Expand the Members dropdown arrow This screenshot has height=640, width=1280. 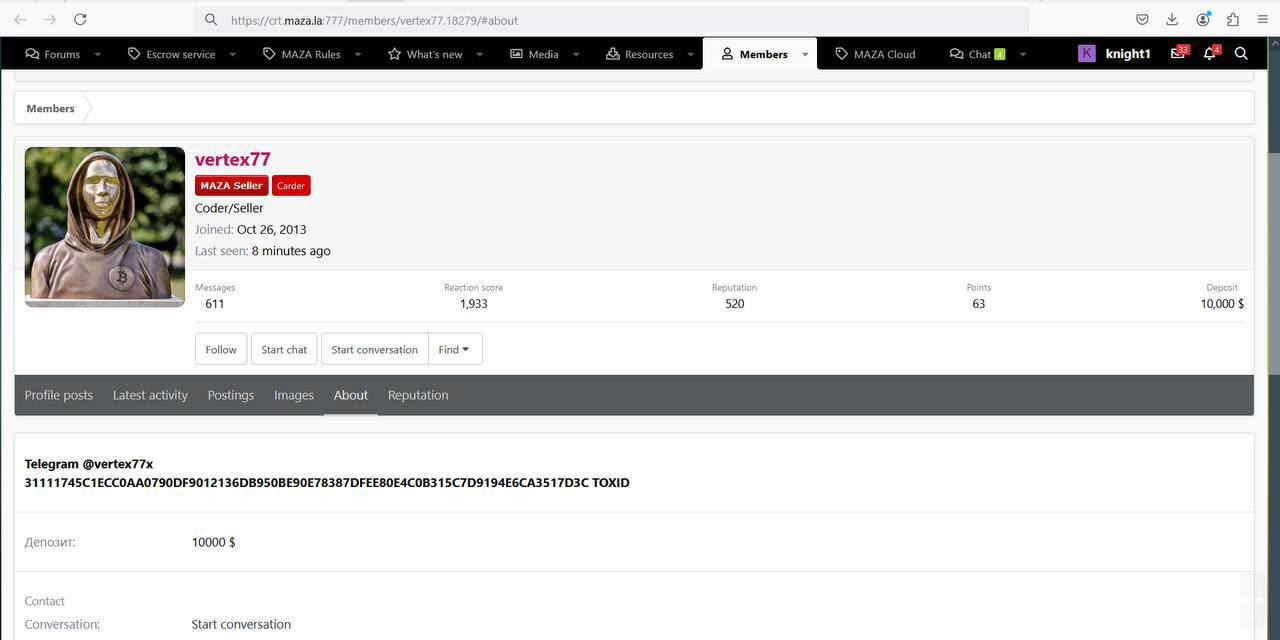[805, 54]
